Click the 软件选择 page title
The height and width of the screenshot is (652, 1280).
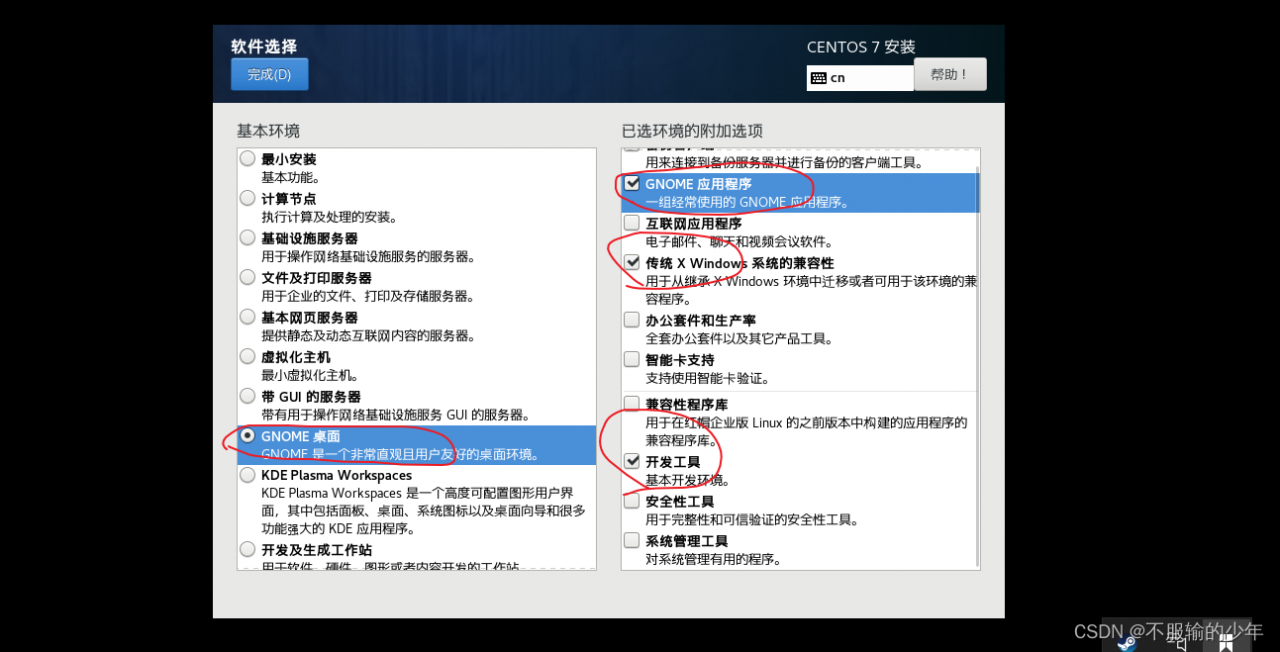264,46
